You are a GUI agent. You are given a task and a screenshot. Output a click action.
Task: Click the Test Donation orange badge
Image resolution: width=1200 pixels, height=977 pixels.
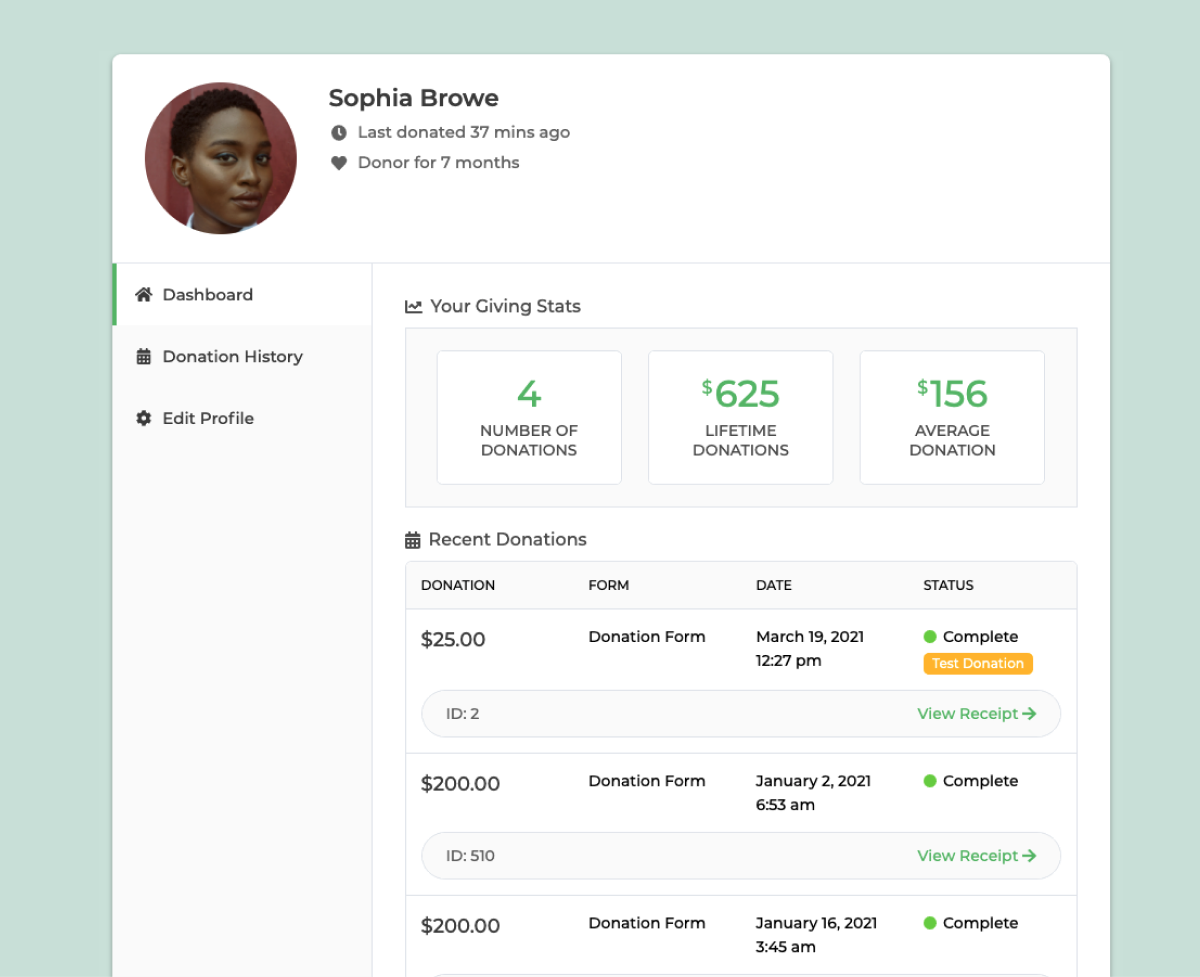tap(978, 664)
